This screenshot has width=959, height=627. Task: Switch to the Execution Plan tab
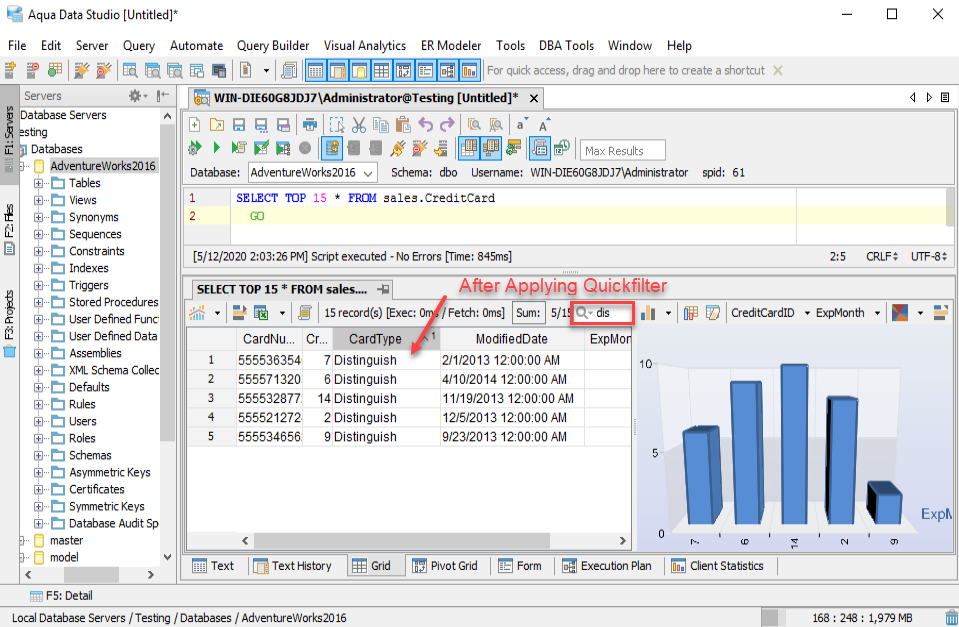605,566
